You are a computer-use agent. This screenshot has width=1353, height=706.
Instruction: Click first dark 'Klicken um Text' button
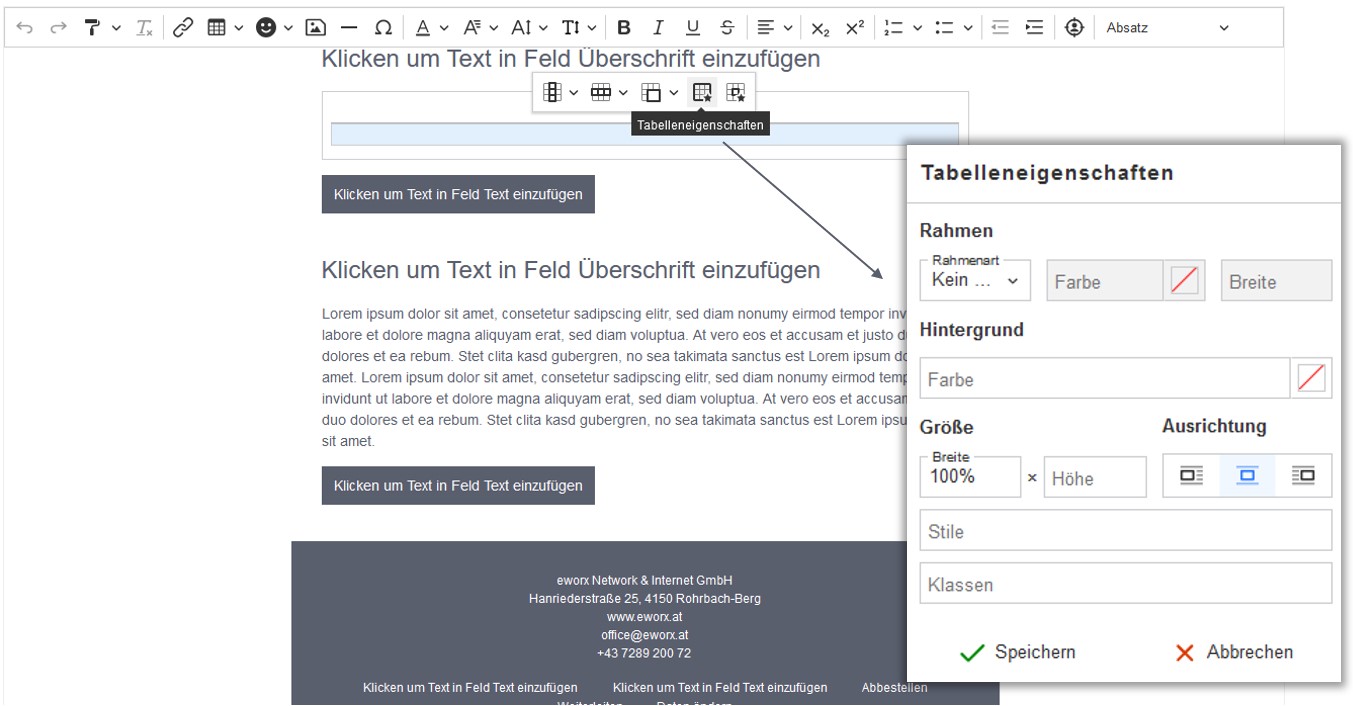coord(458,194)
